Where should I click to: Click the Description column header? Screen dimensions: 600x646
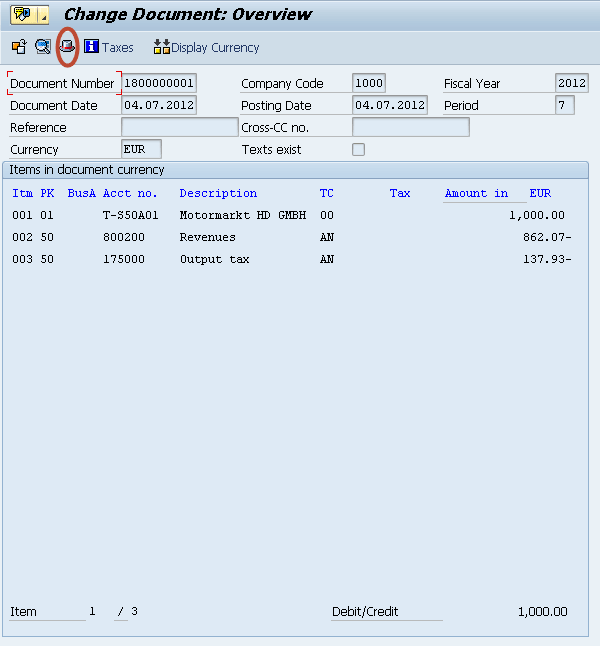tap(218, 193)
